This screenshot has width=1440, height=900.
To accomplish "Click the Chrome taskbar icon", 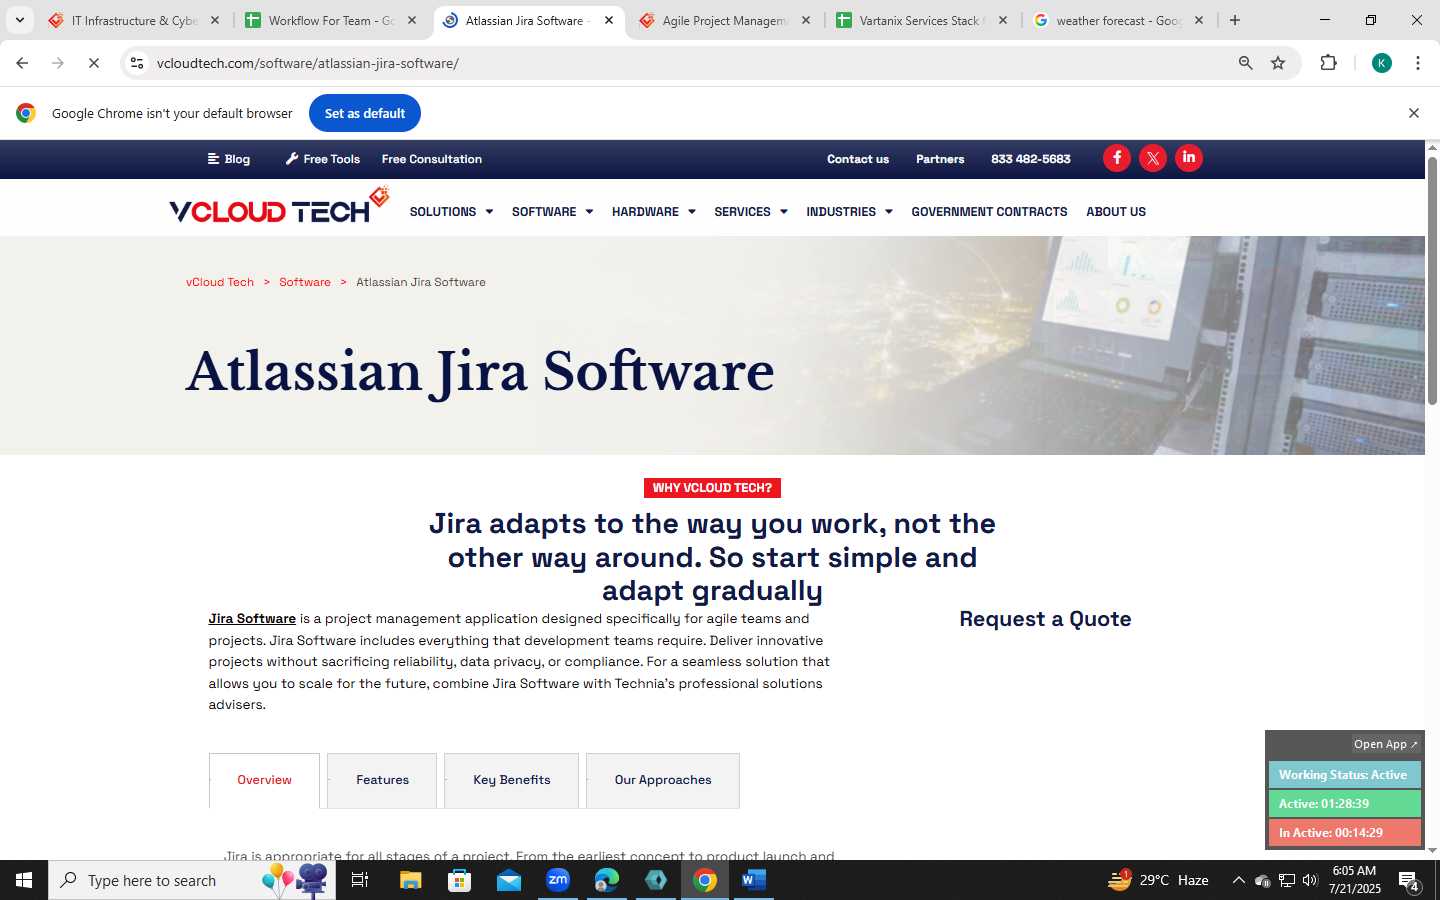I will click(x=704, y=880).
